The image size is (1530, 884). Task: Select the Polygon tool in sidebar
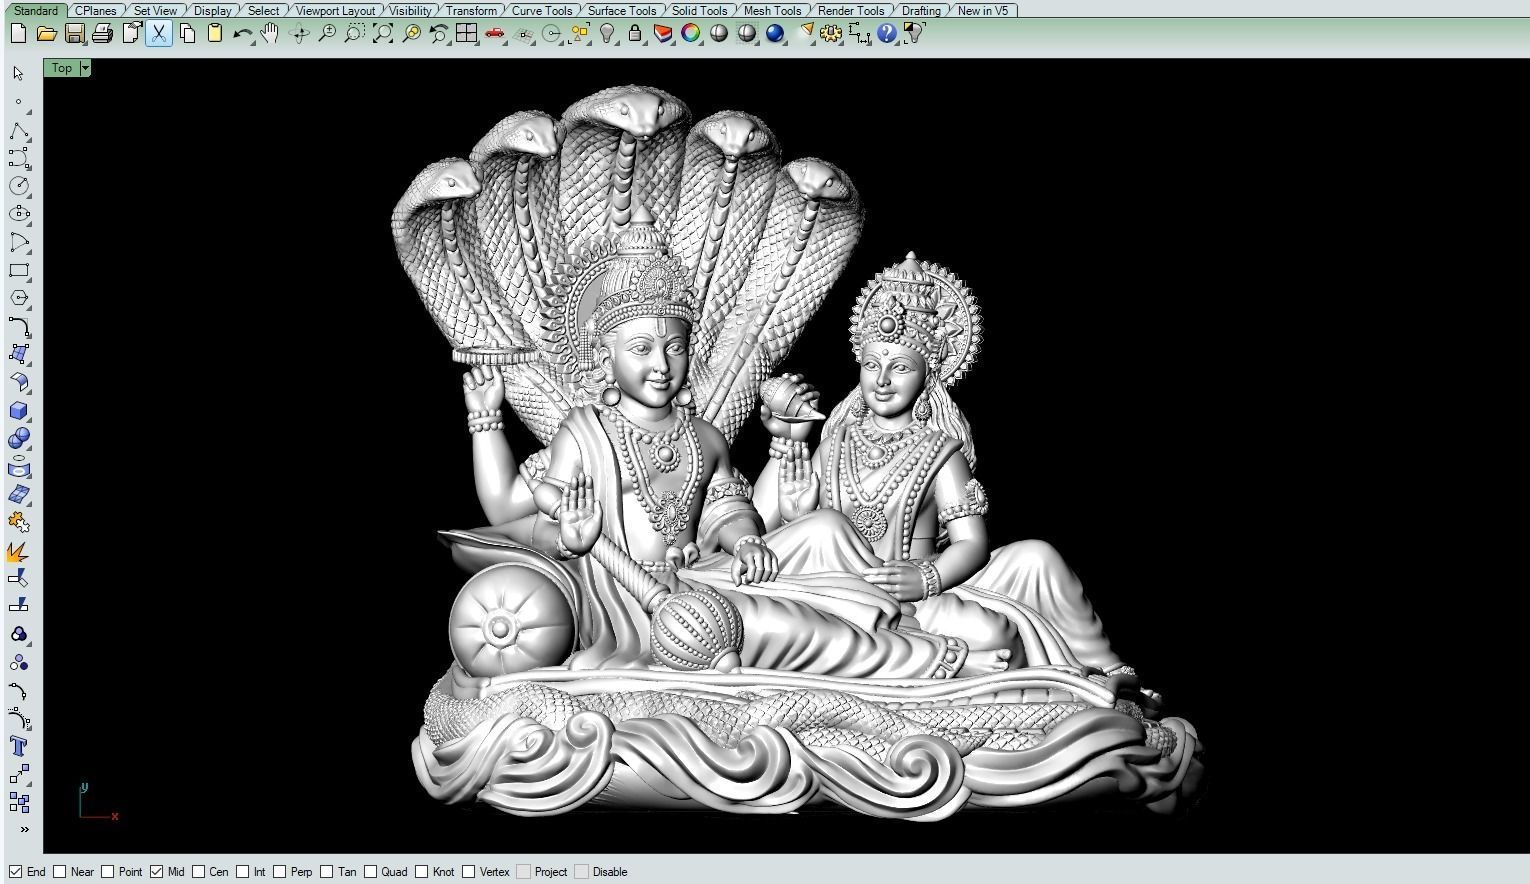[x=19, y=298]
